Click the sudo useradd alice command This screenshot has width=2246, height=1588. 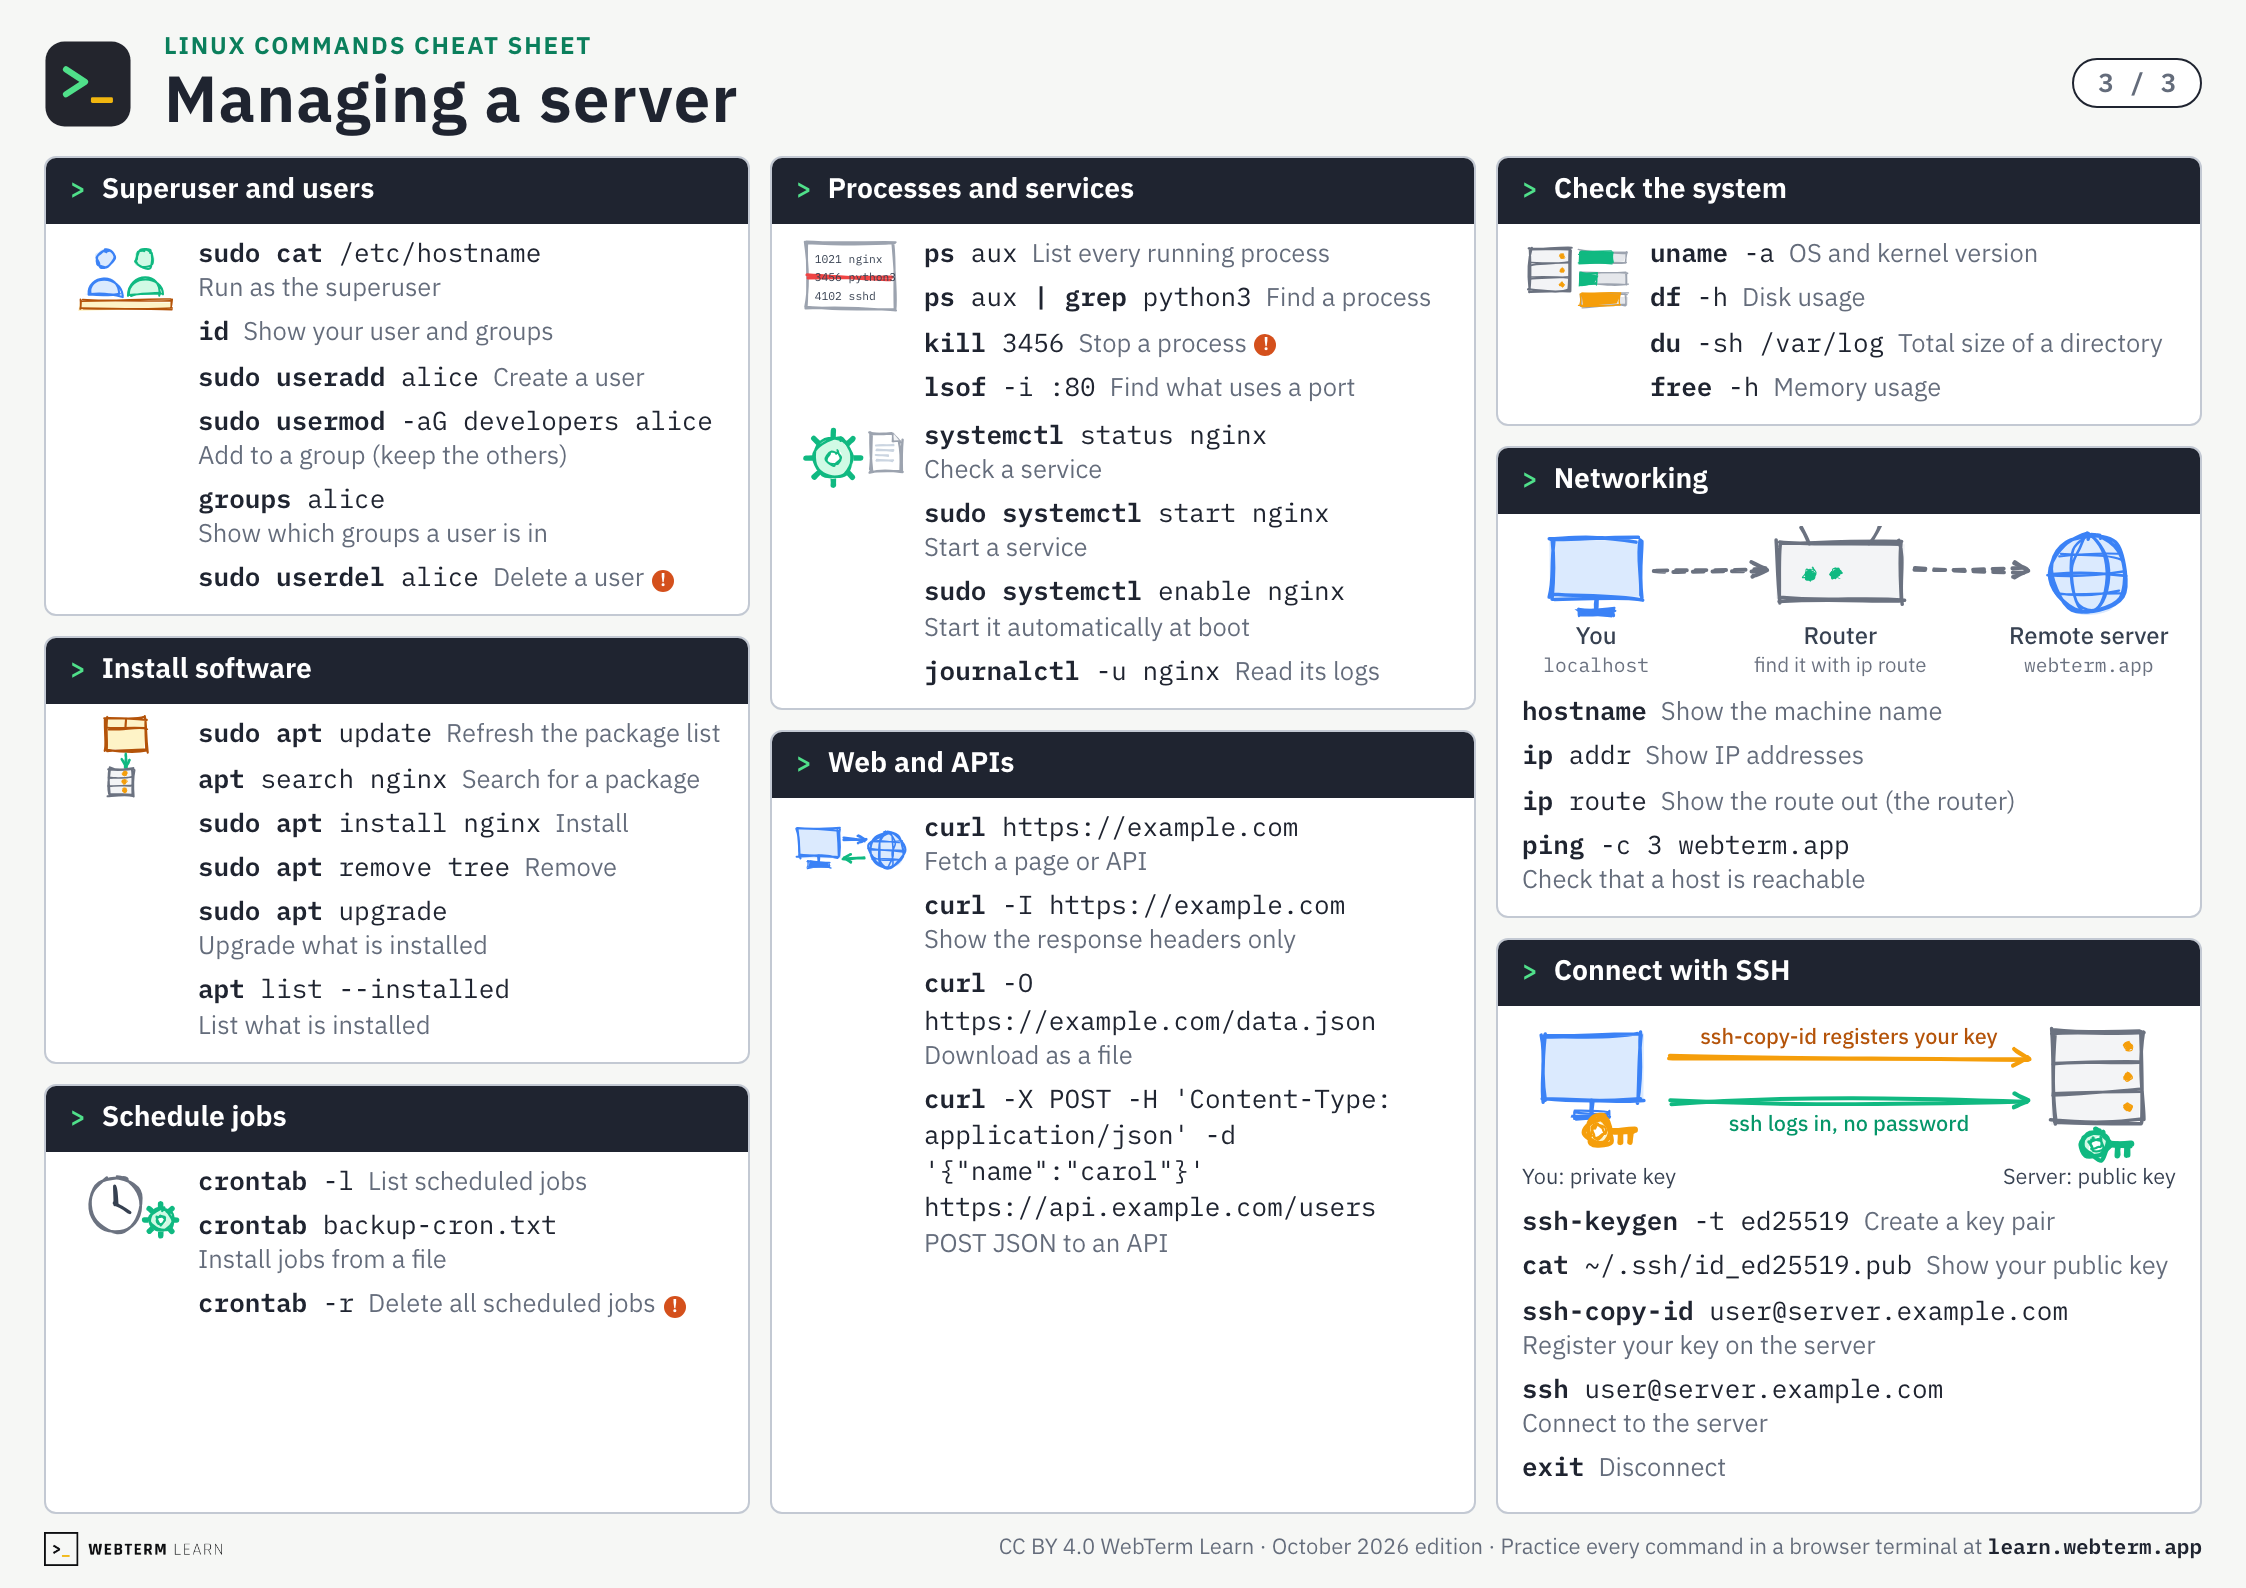click(338, 378)
